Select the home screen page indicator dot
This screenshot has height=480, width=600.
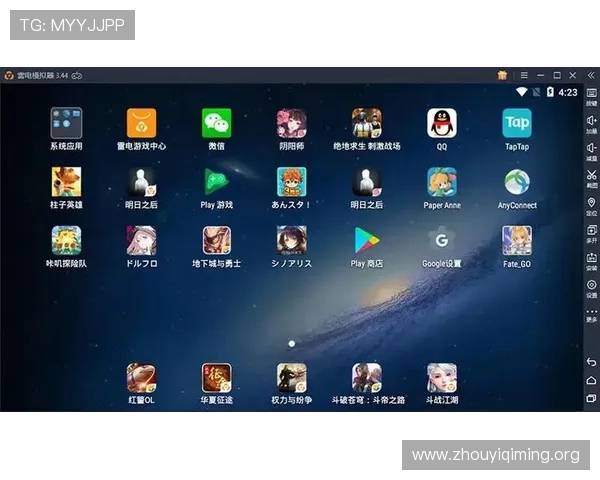pos(292,344)
